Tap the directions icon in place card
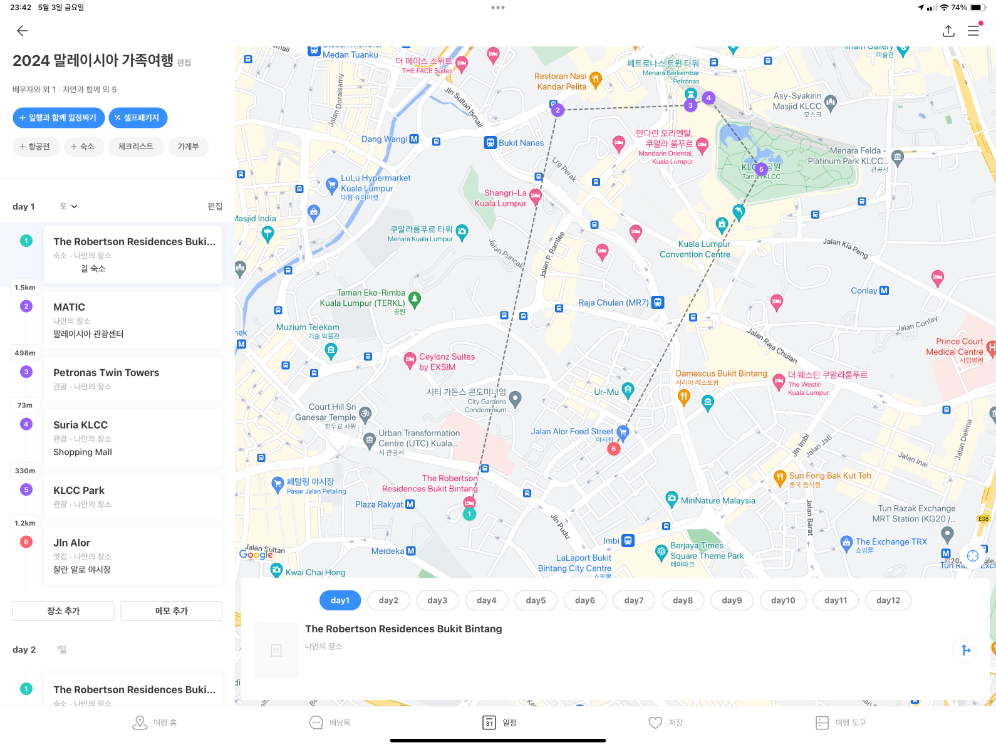This screenshot has width=996, height=747. point(966,650)
